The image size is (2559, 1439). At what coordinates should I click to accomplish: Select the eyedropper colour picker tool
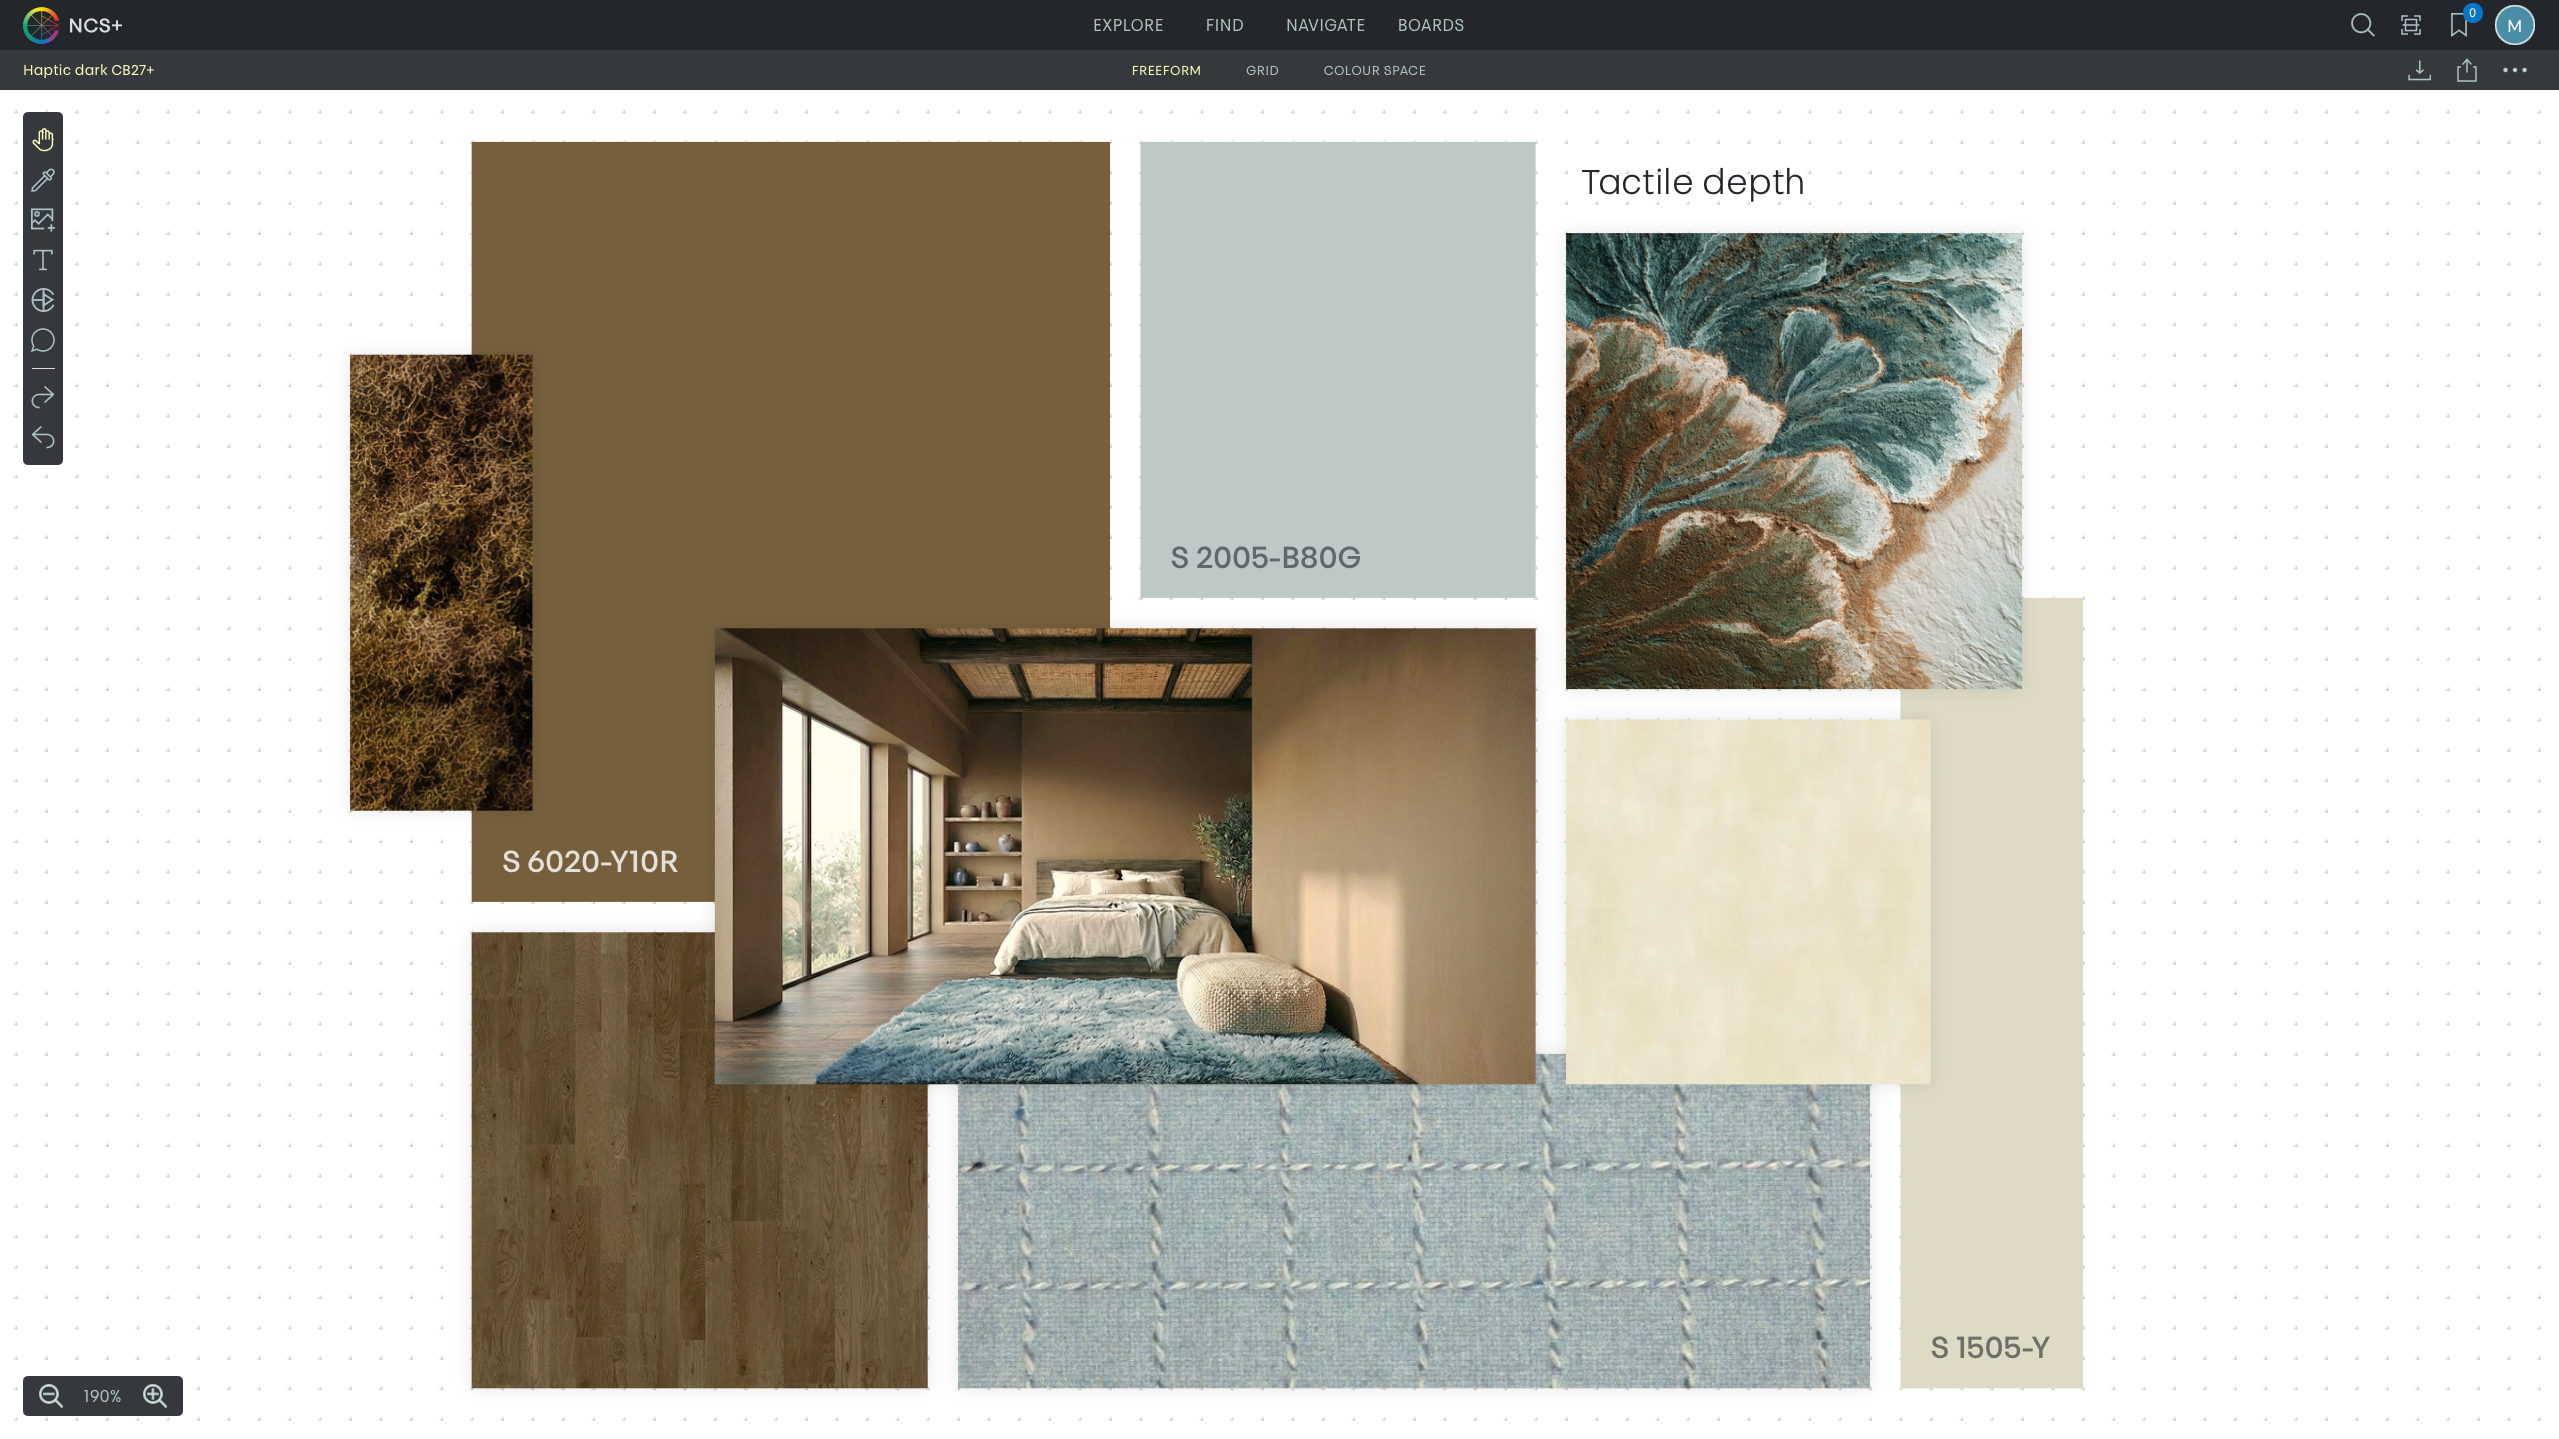[43, 180]
